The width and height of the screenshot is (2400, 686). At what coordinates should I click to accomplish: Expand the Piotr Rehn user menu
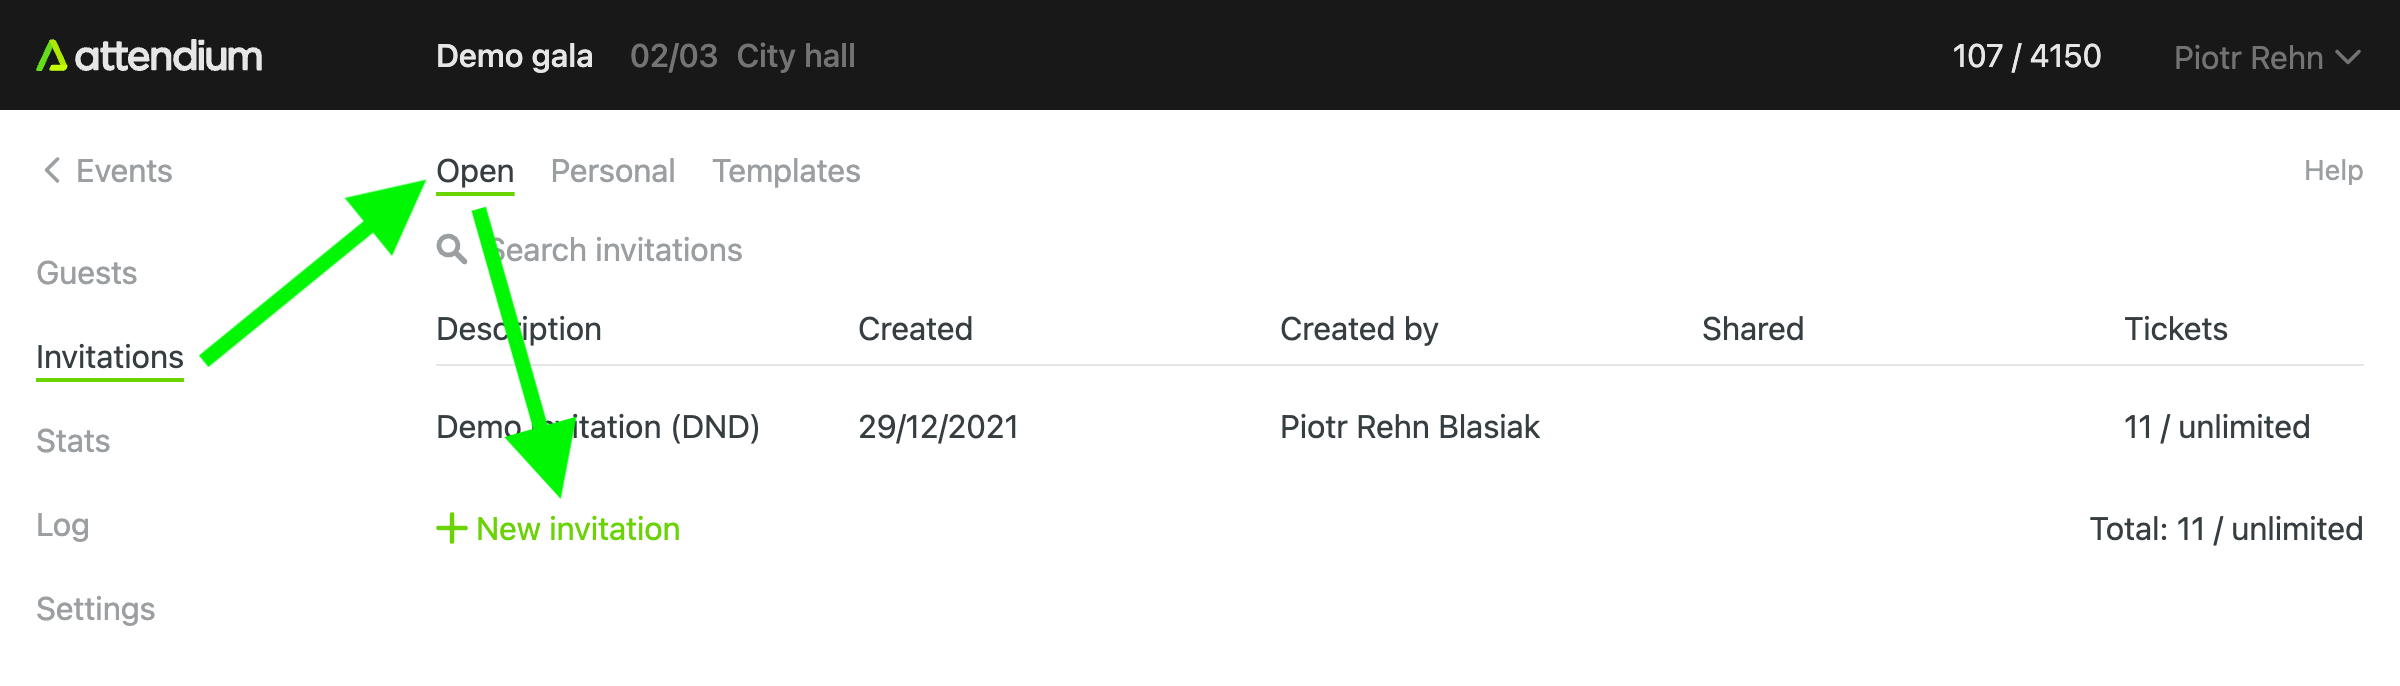2266,58
